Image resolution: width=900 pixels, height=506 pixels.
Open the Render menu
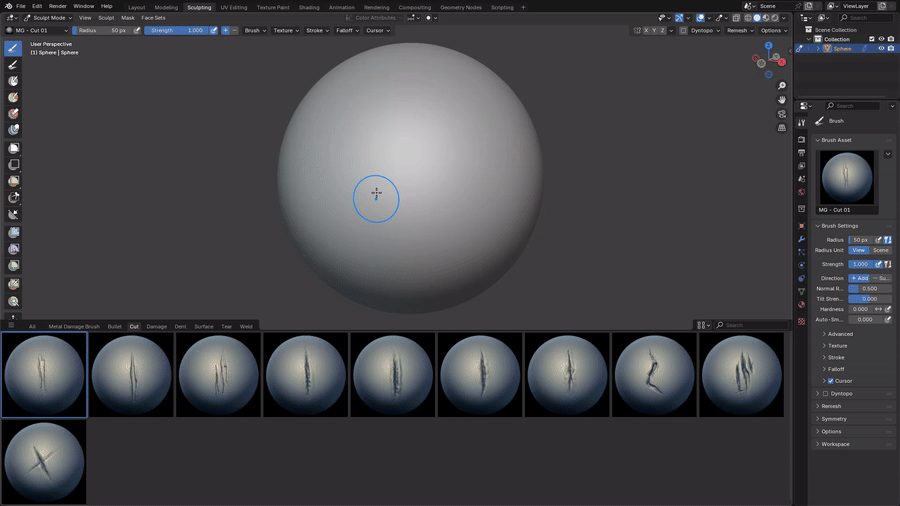click(x=57, y=6)
